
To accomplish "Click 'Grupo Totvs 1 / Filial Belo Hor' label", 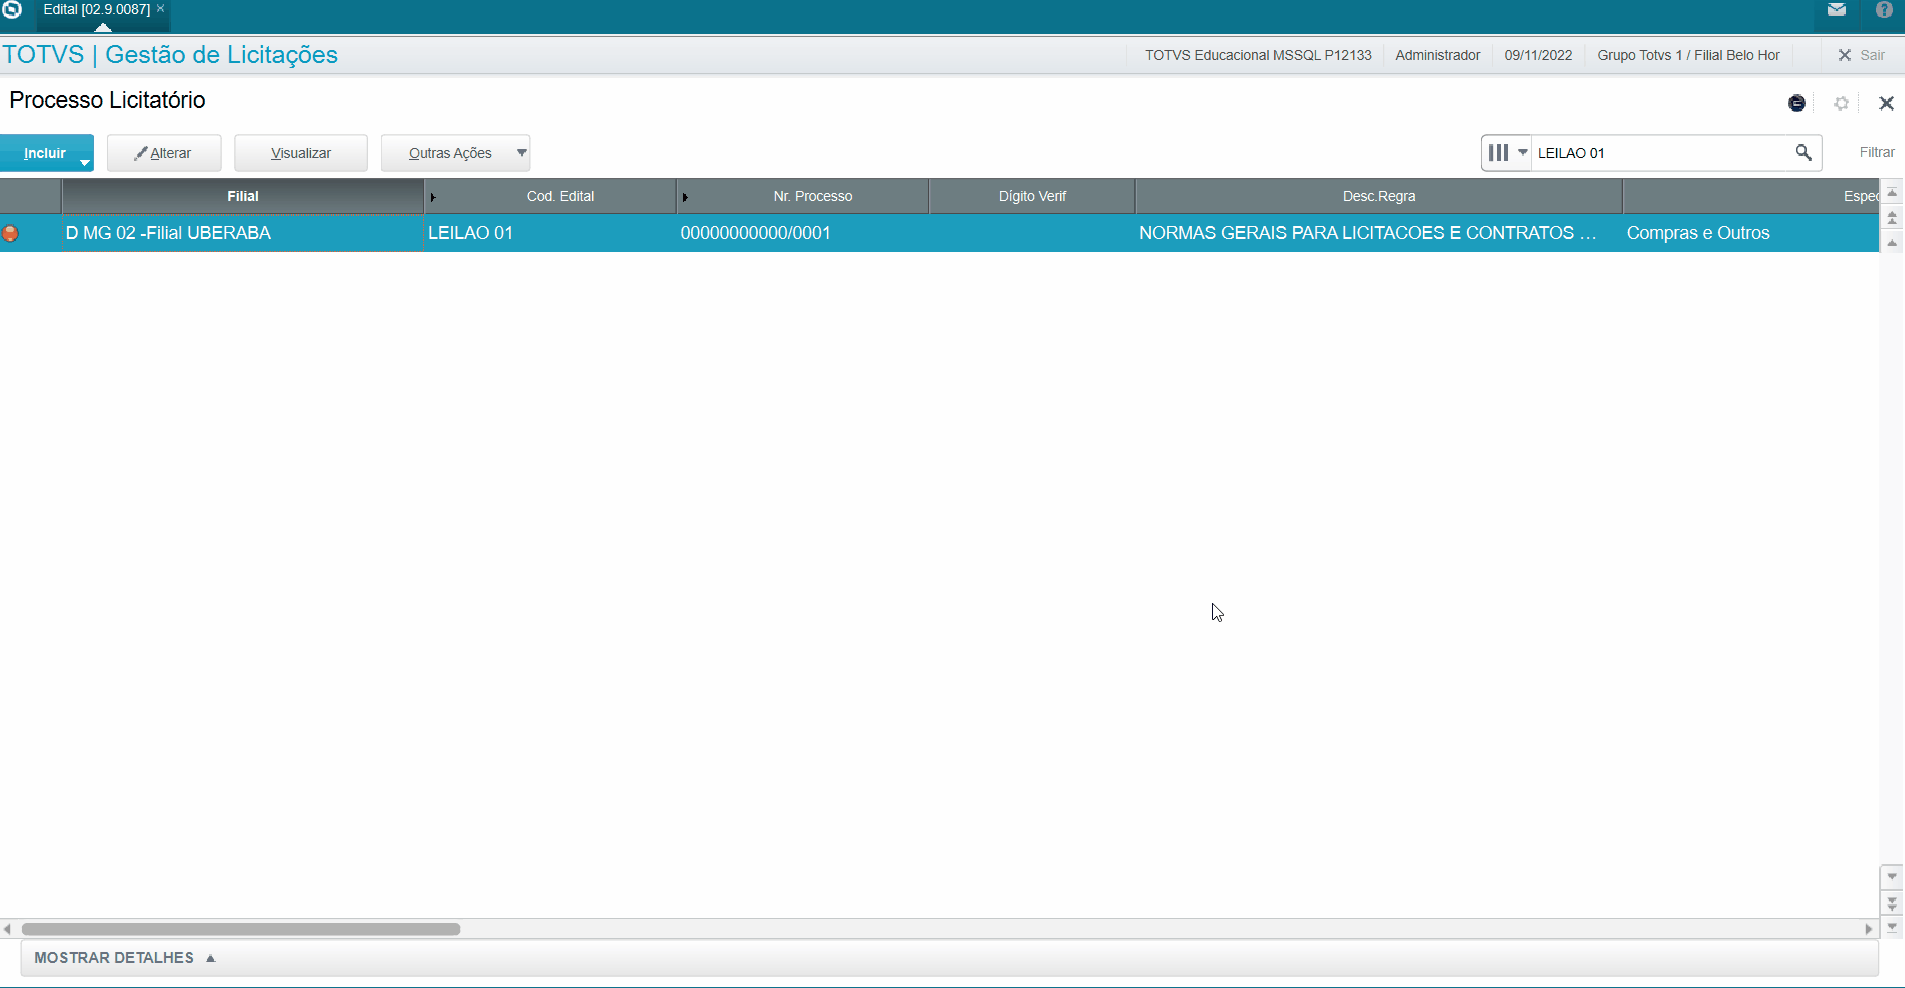I will (1688, 55).
